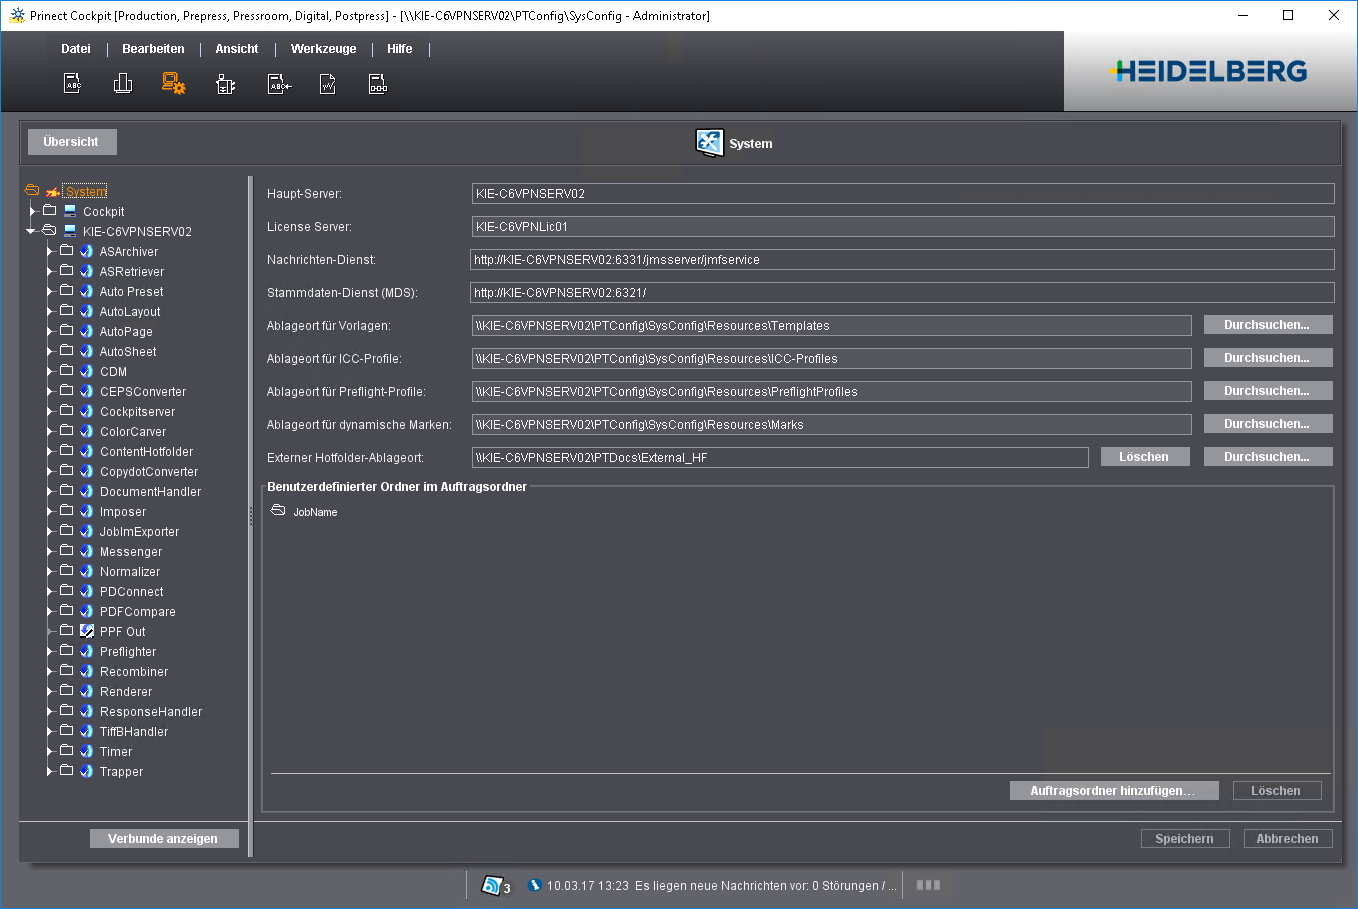This screenshot has height=909, width=1358.
Task: Click the blue status icon next to Preflighter
Action: (87, 651)
